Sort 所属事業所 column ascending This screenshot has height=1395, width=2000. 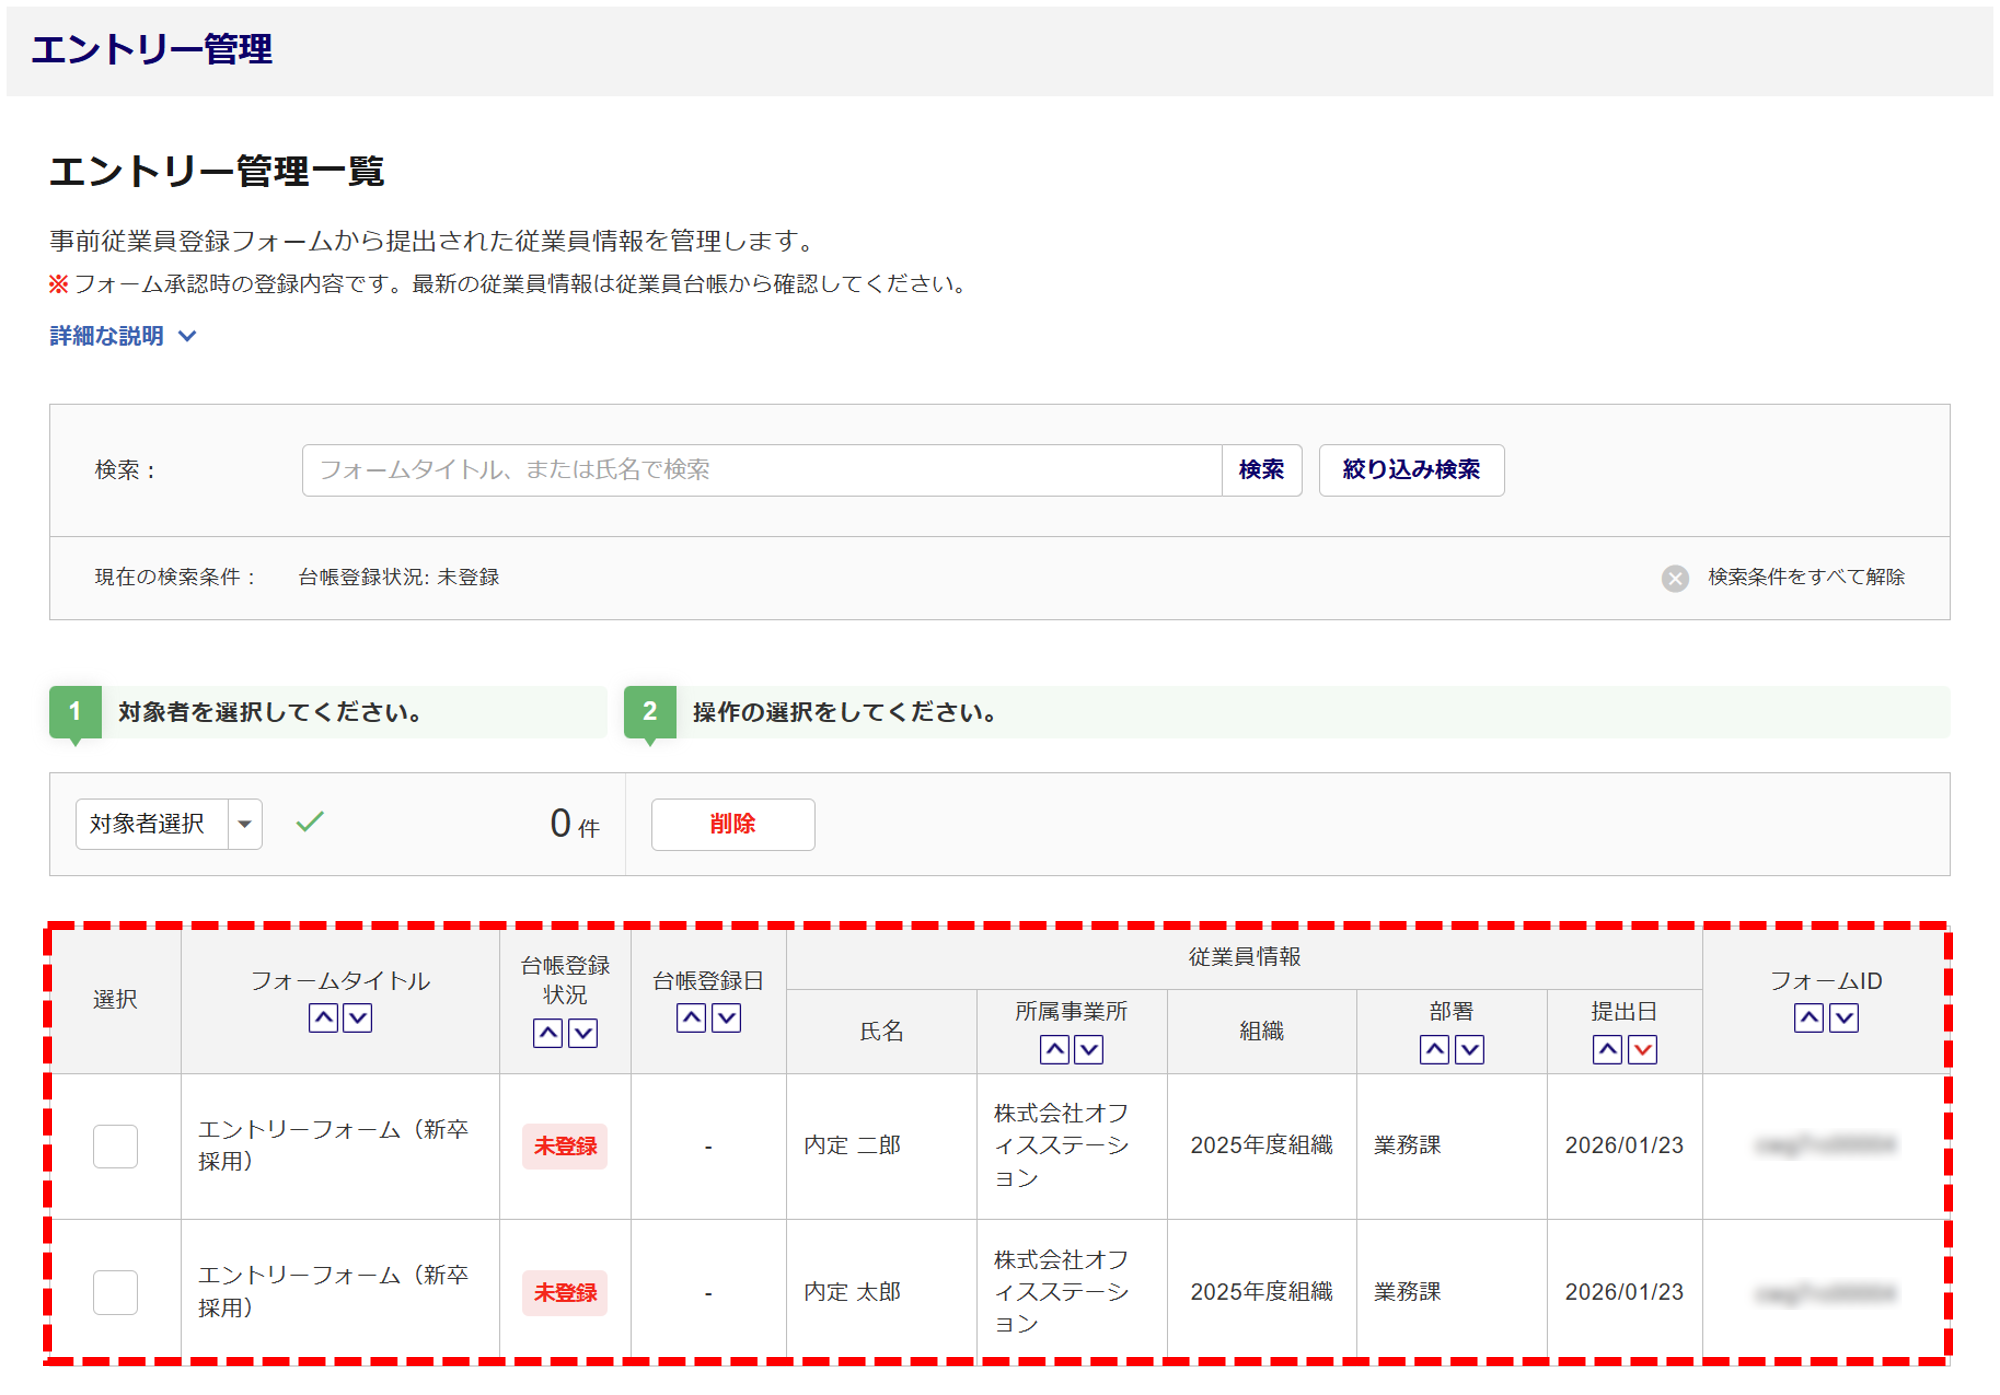pos(1054,1049)
